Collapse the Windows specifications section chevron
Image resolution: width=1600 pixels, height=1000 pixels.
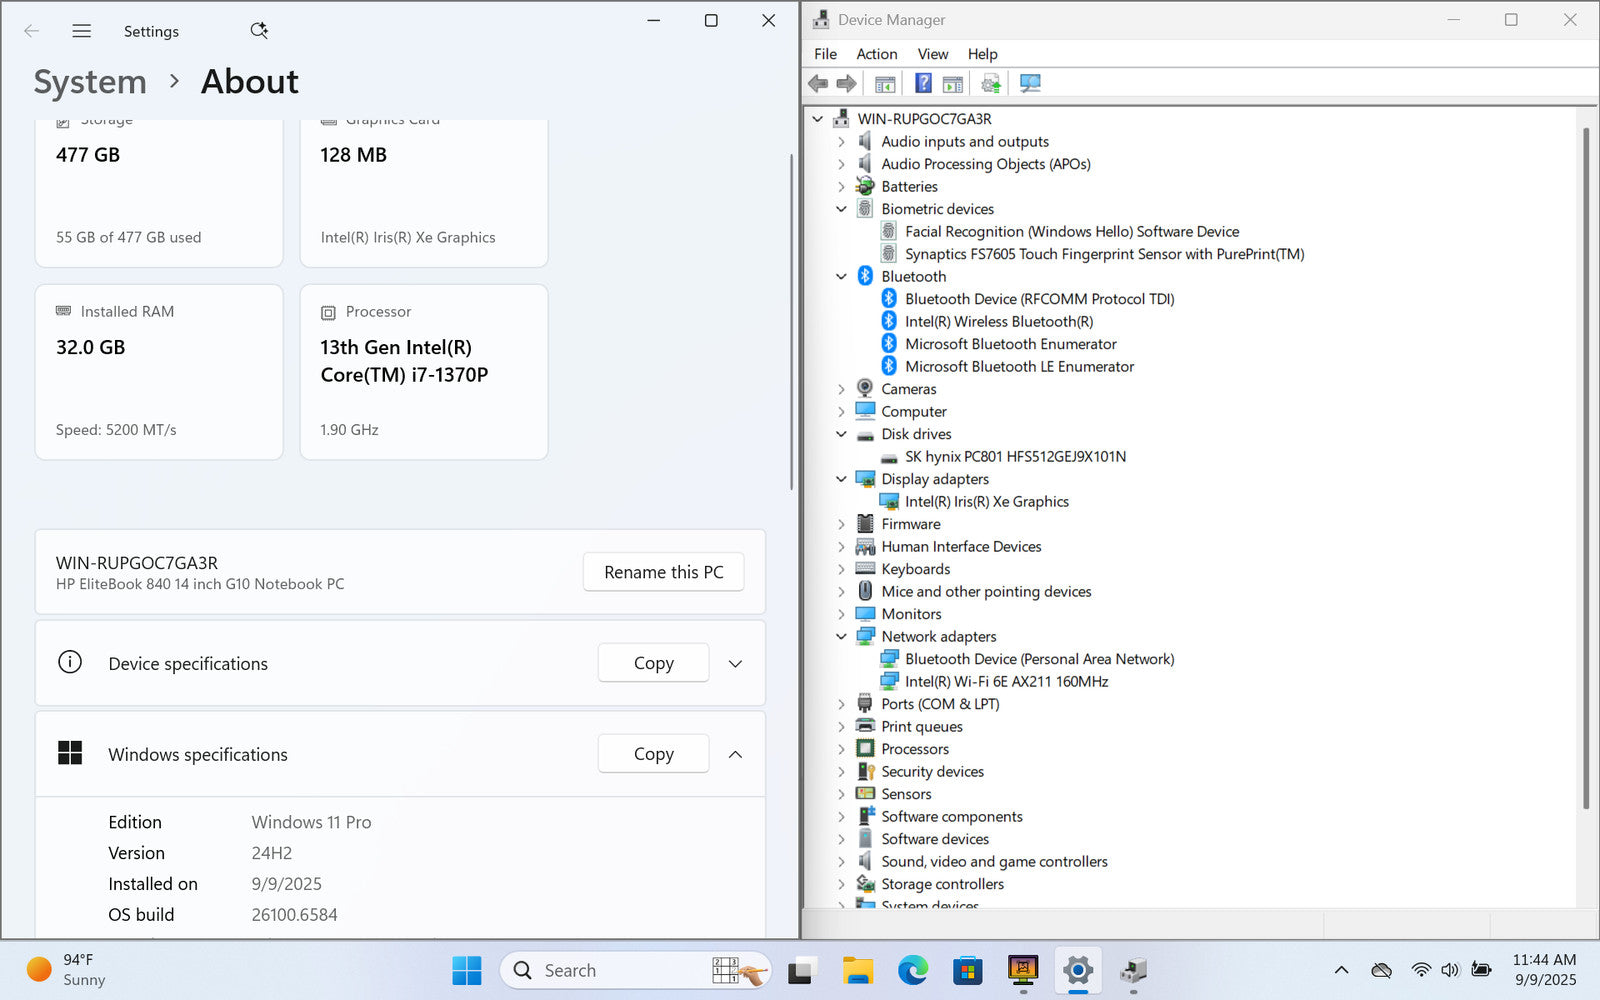(x=735, y=755)
